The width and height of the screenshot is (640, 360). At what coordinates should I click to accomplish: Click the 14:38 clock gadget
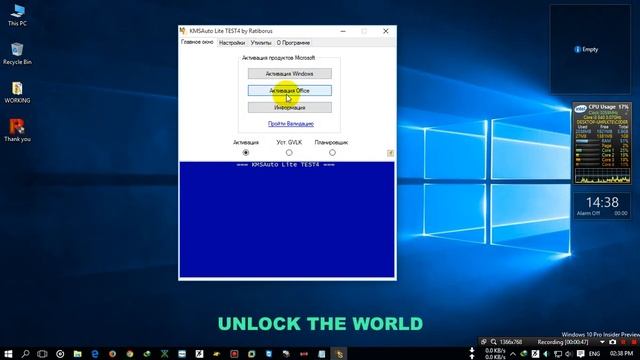click(x=602, y=205)
